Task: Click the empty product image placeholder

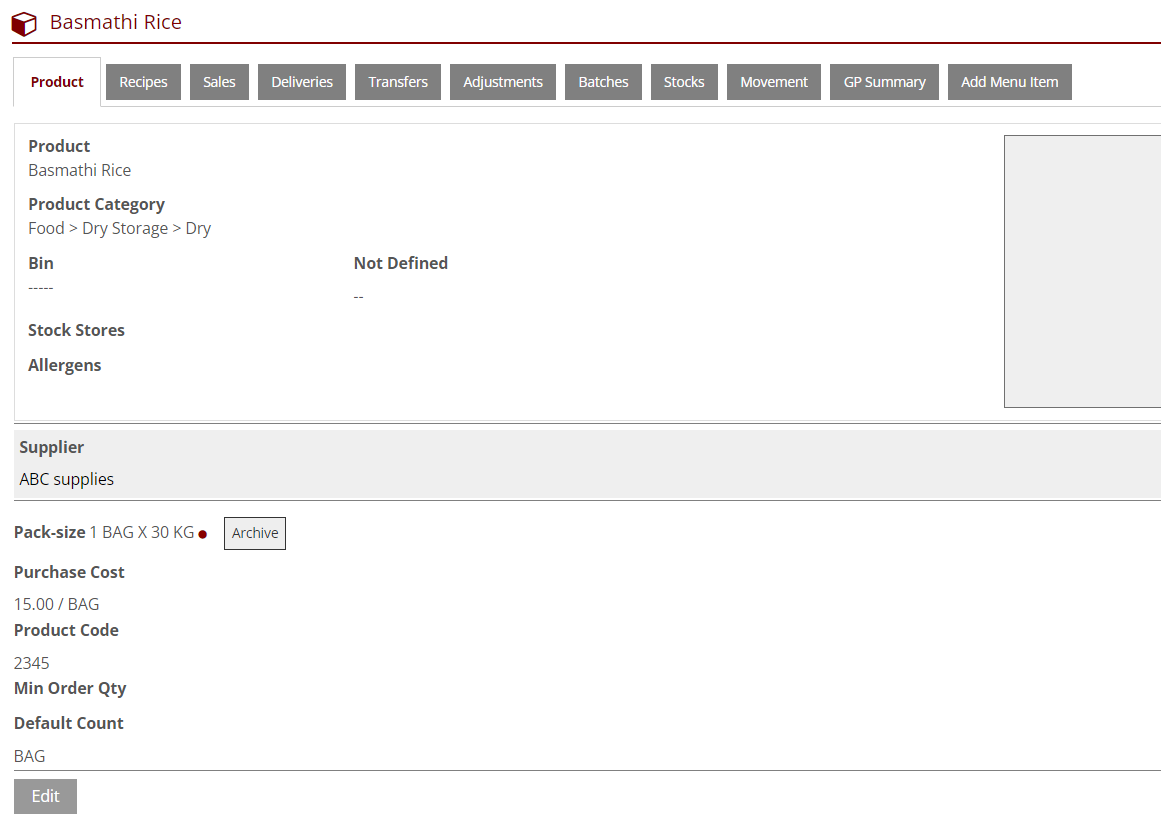Action: click(1082, 271)
